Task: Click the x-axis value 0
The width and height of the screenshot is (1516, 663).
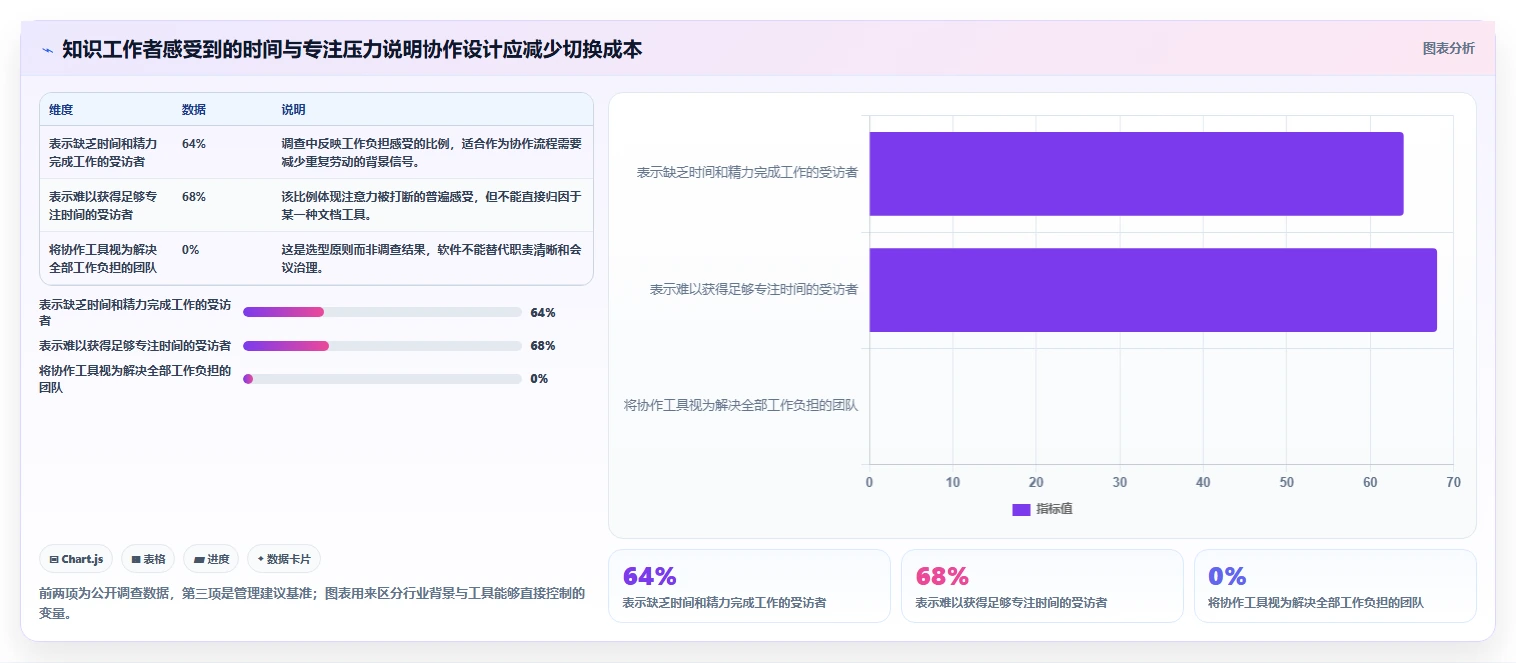Action: [869, 482]
